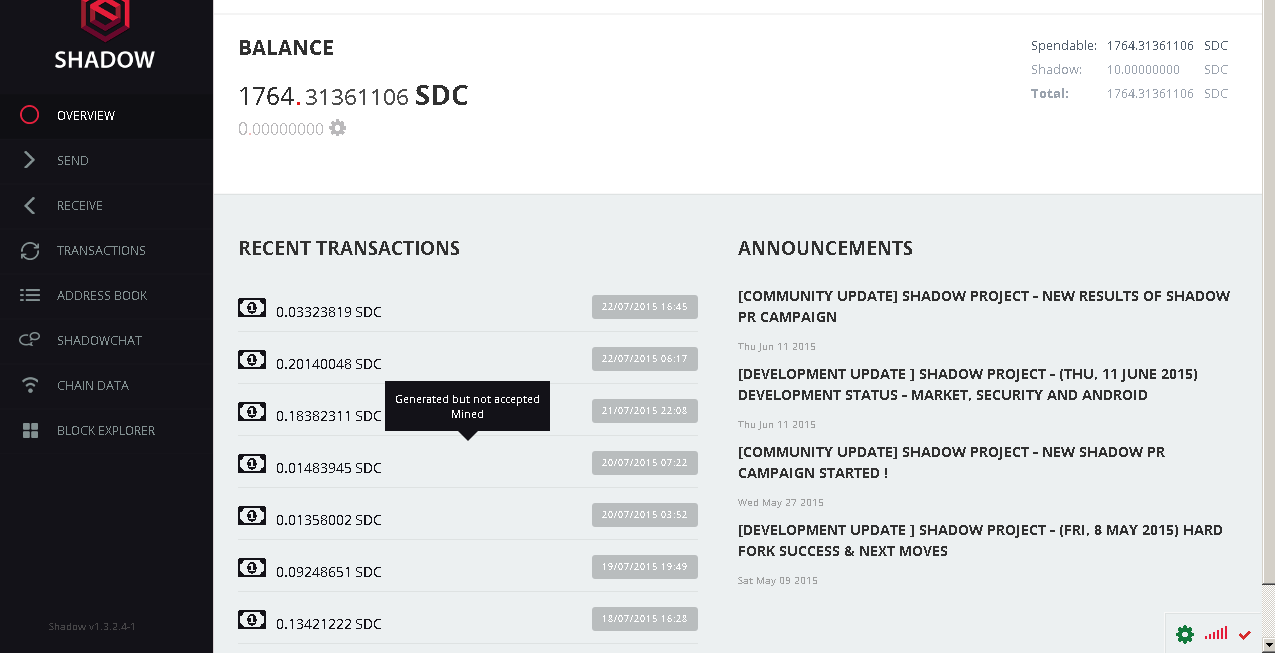Screen dimensions: 1276x656
Task: Click the Sat May 09 2015 announcement date
Action: [778, 581]
